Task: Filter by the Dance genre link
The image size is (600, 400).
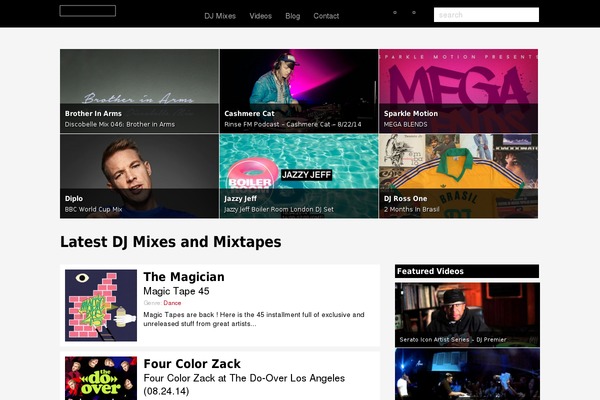Action: pos(172,303)
